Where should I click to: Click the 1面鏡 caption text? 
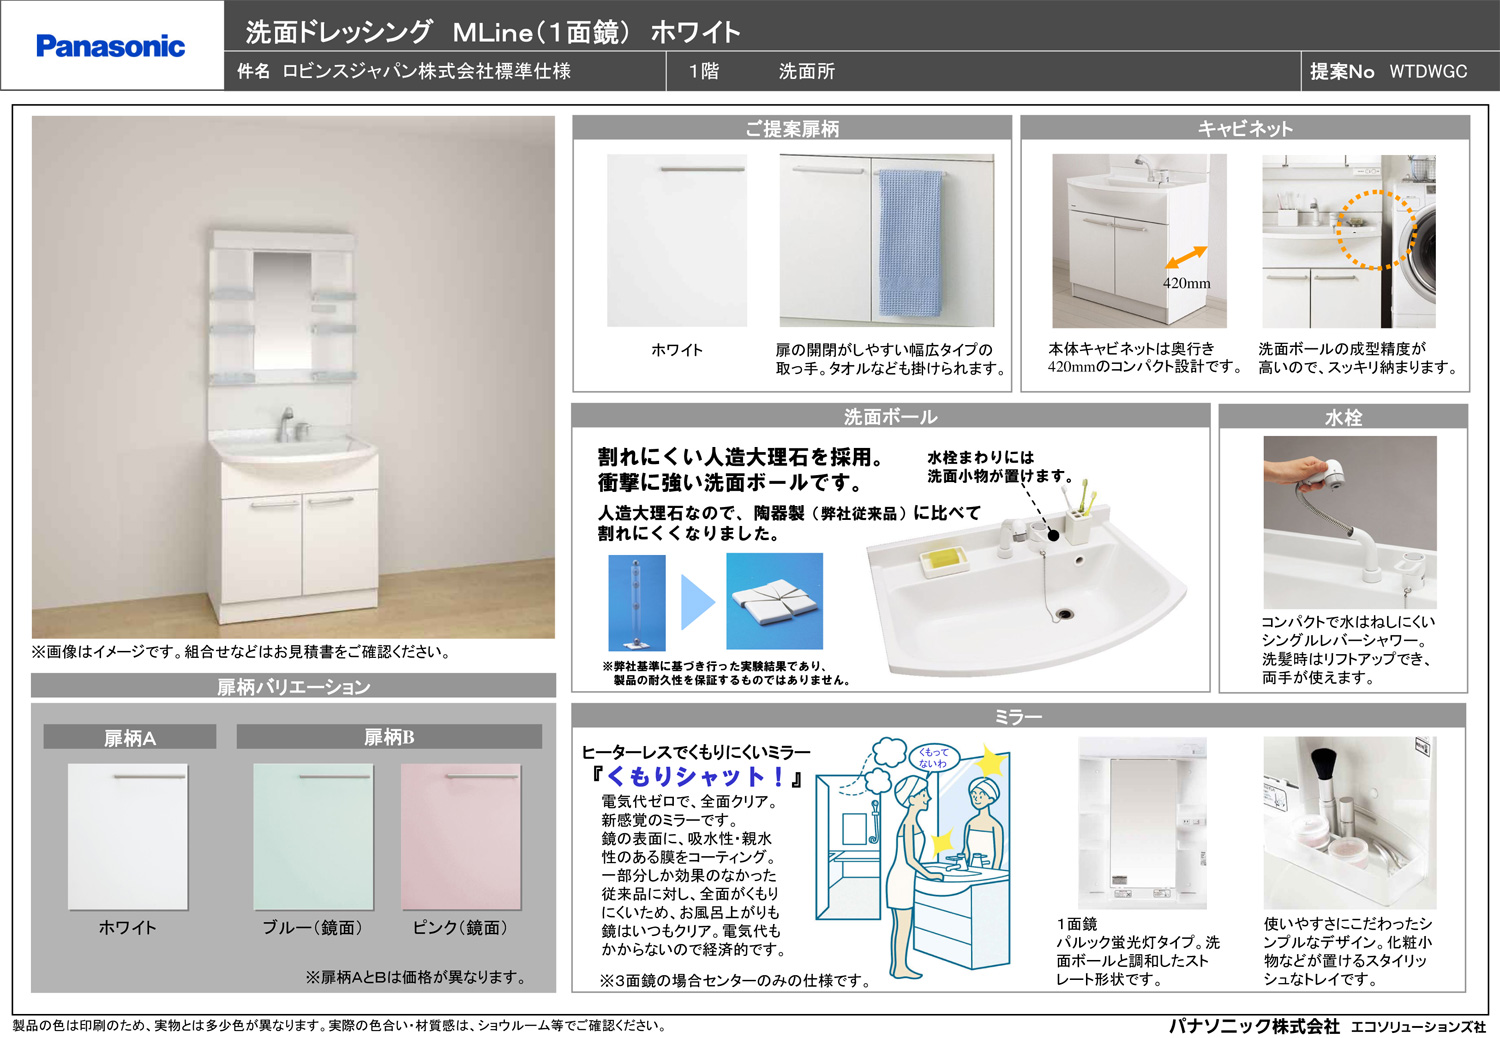1077,924
